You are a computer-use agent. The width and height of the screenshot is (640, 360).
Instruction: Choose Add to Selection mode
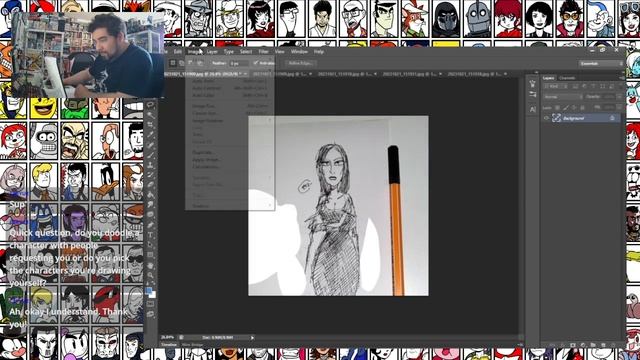[182, 63]
